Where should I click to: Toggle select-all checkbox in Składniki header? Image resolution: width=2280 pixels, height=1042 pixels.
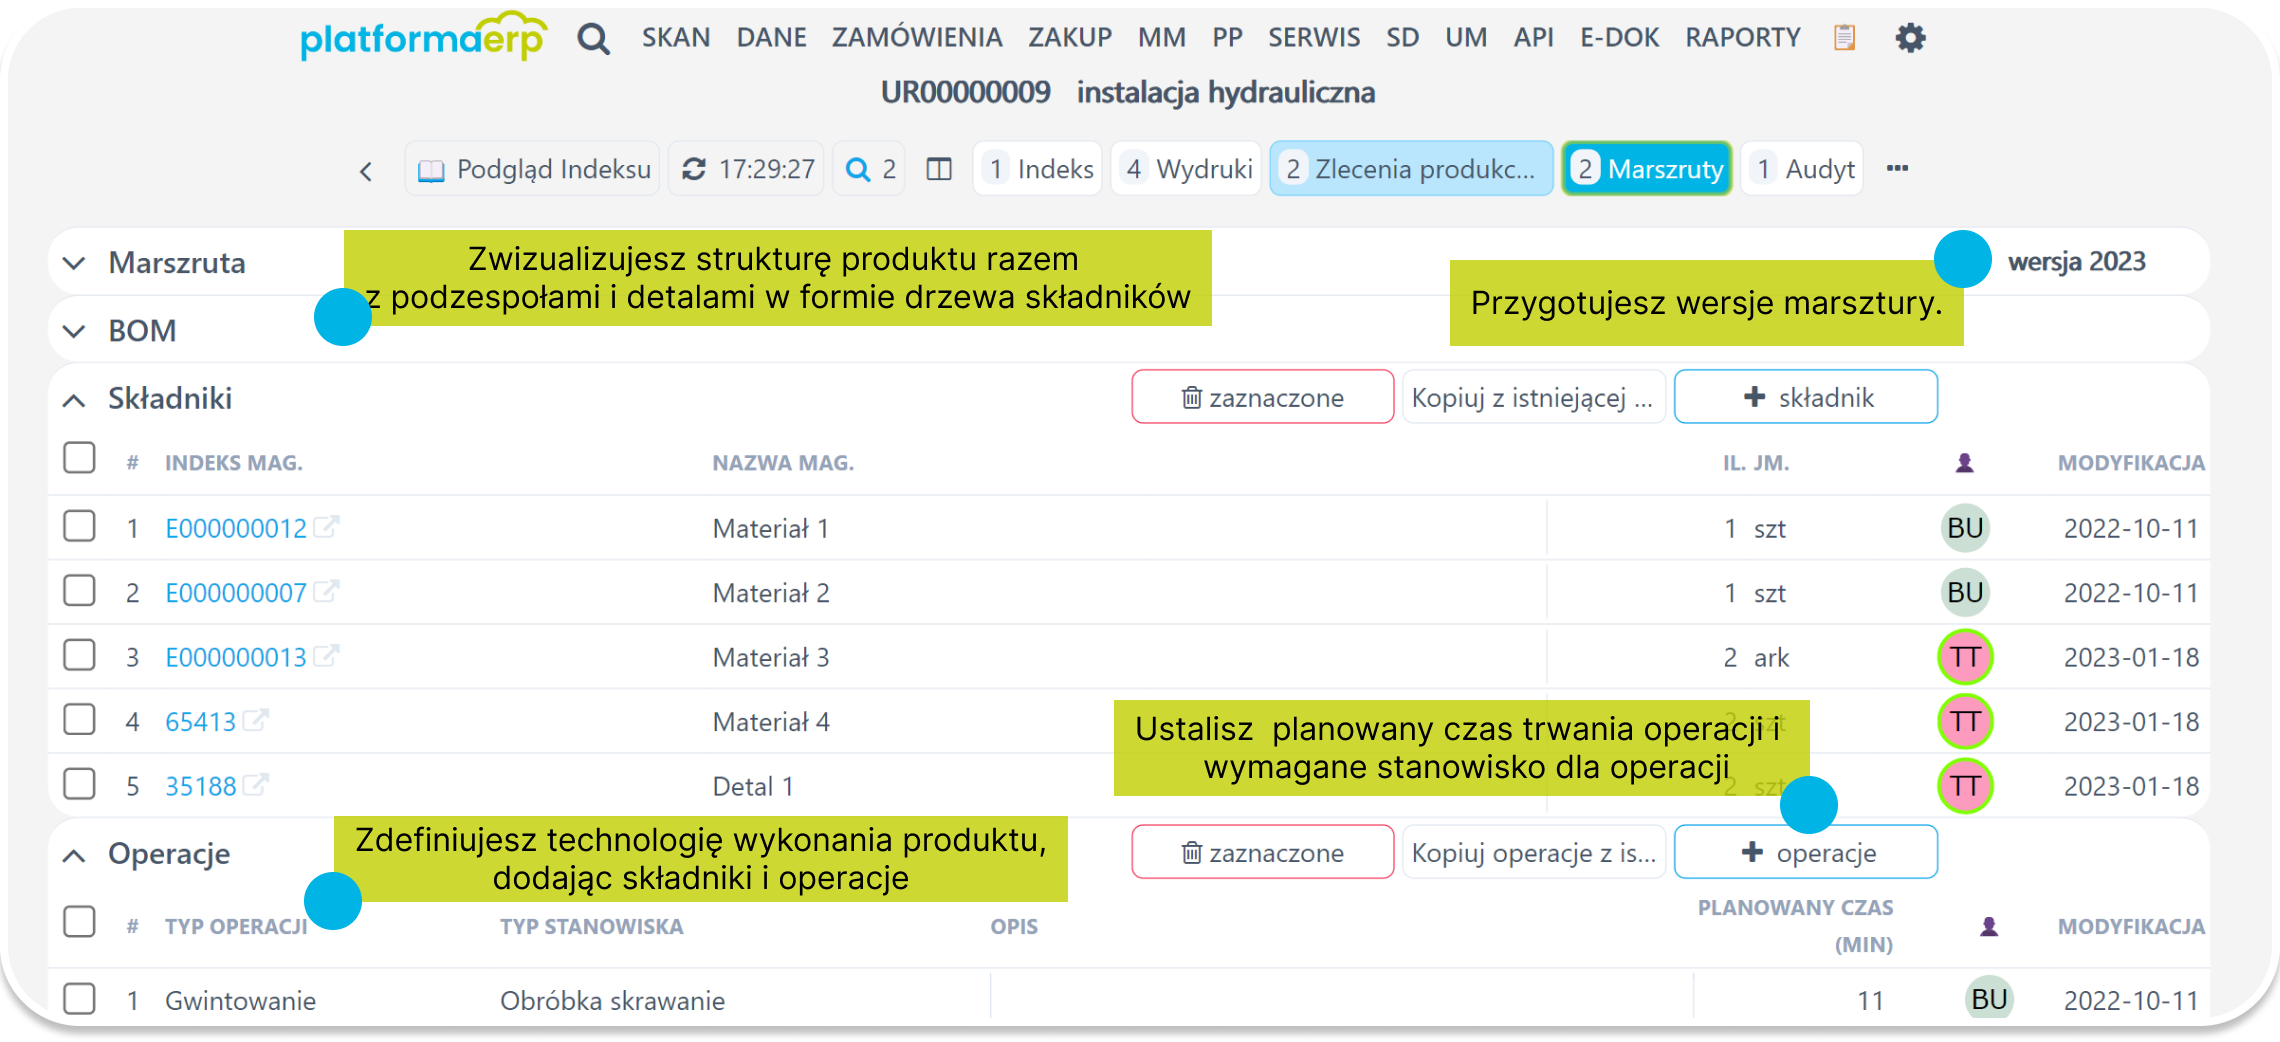[x=79, y=459]
